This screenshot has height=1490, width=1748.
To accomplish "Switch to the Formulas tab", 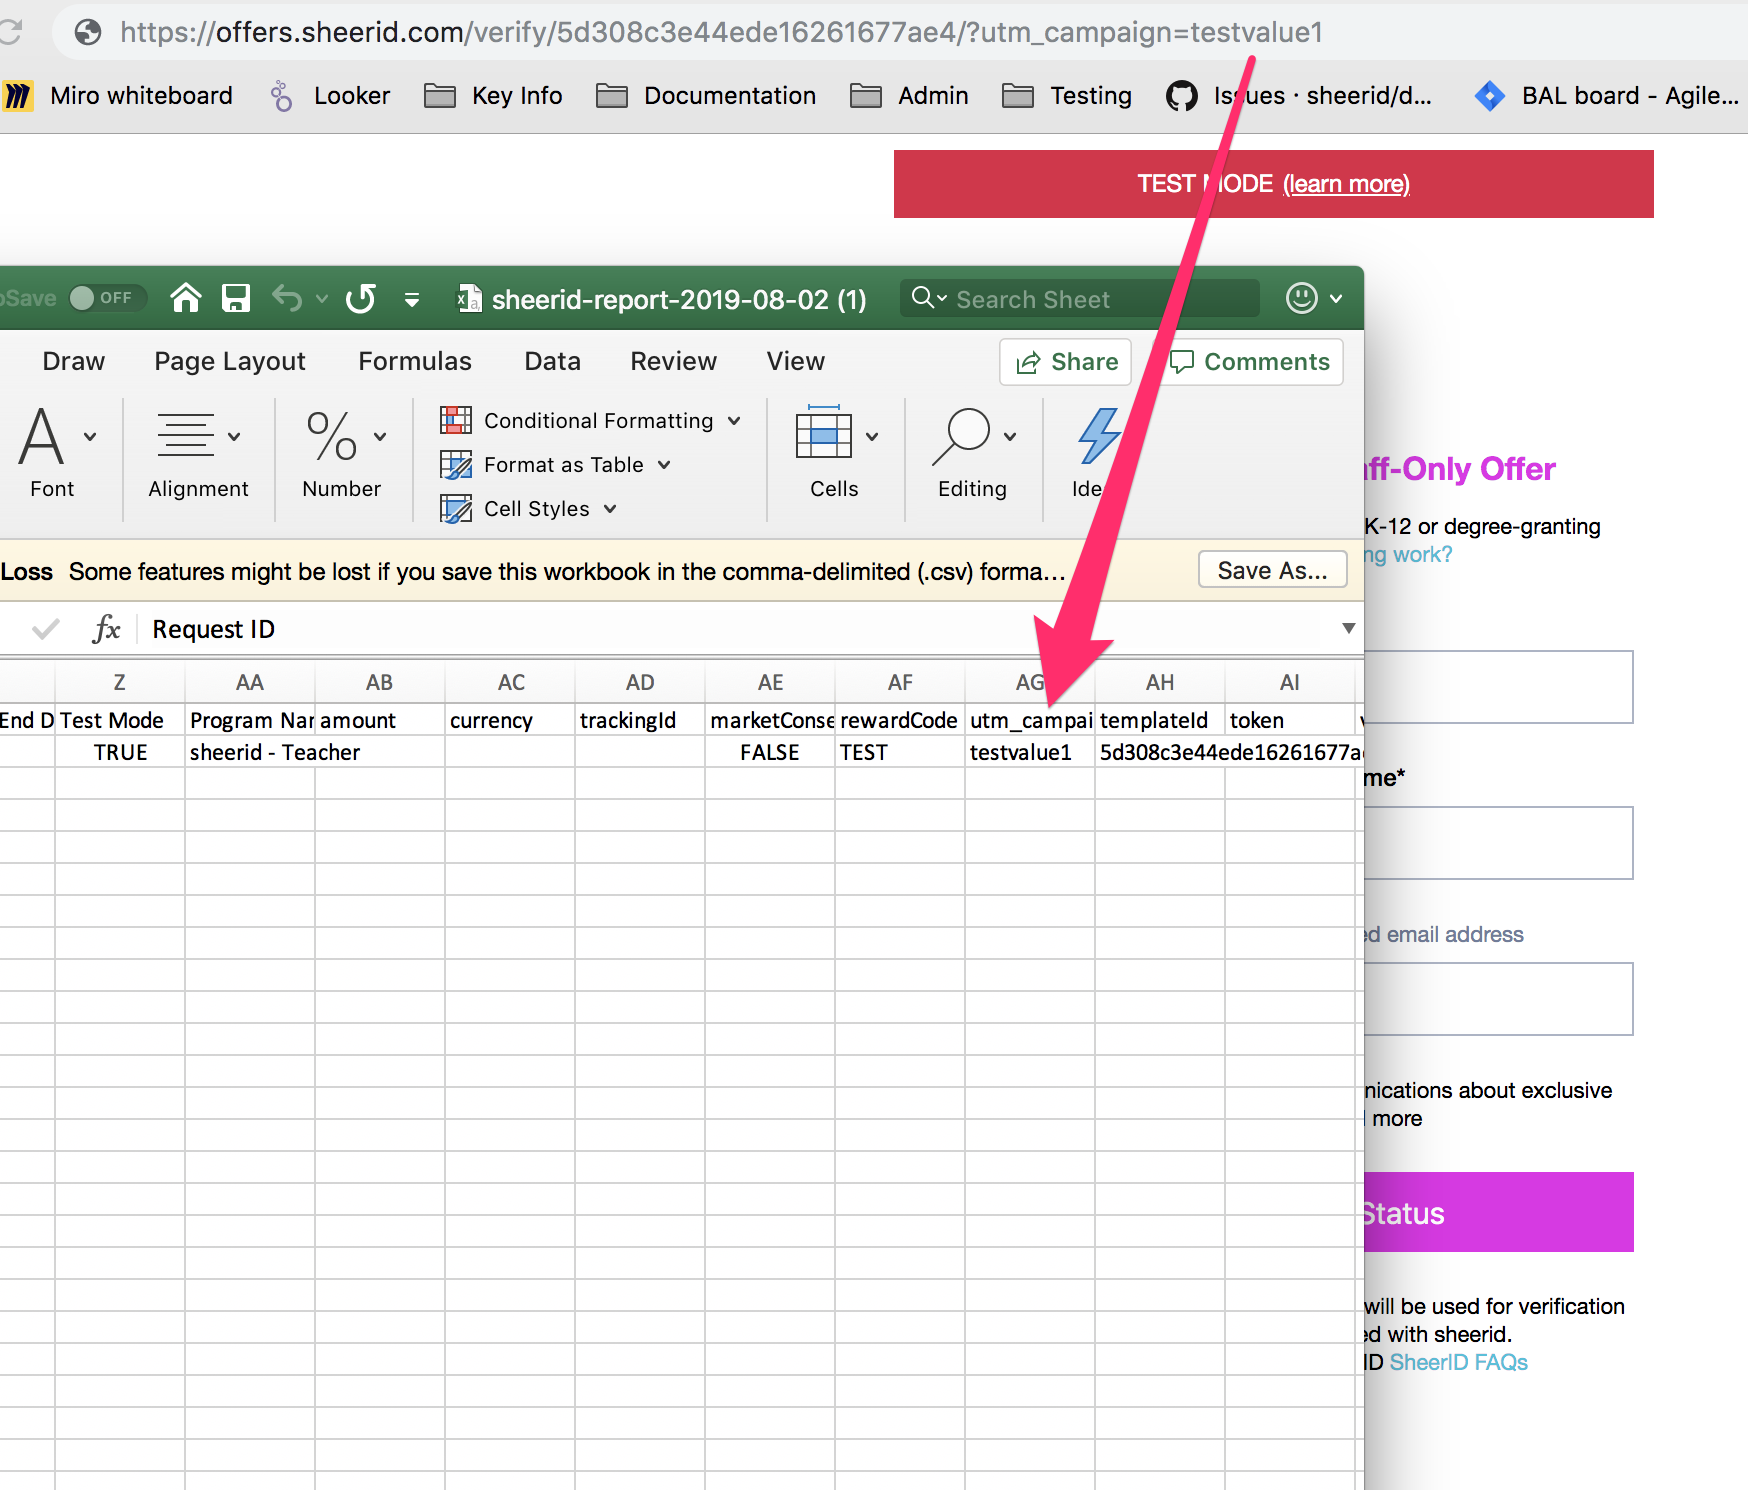I will [415, 361].
